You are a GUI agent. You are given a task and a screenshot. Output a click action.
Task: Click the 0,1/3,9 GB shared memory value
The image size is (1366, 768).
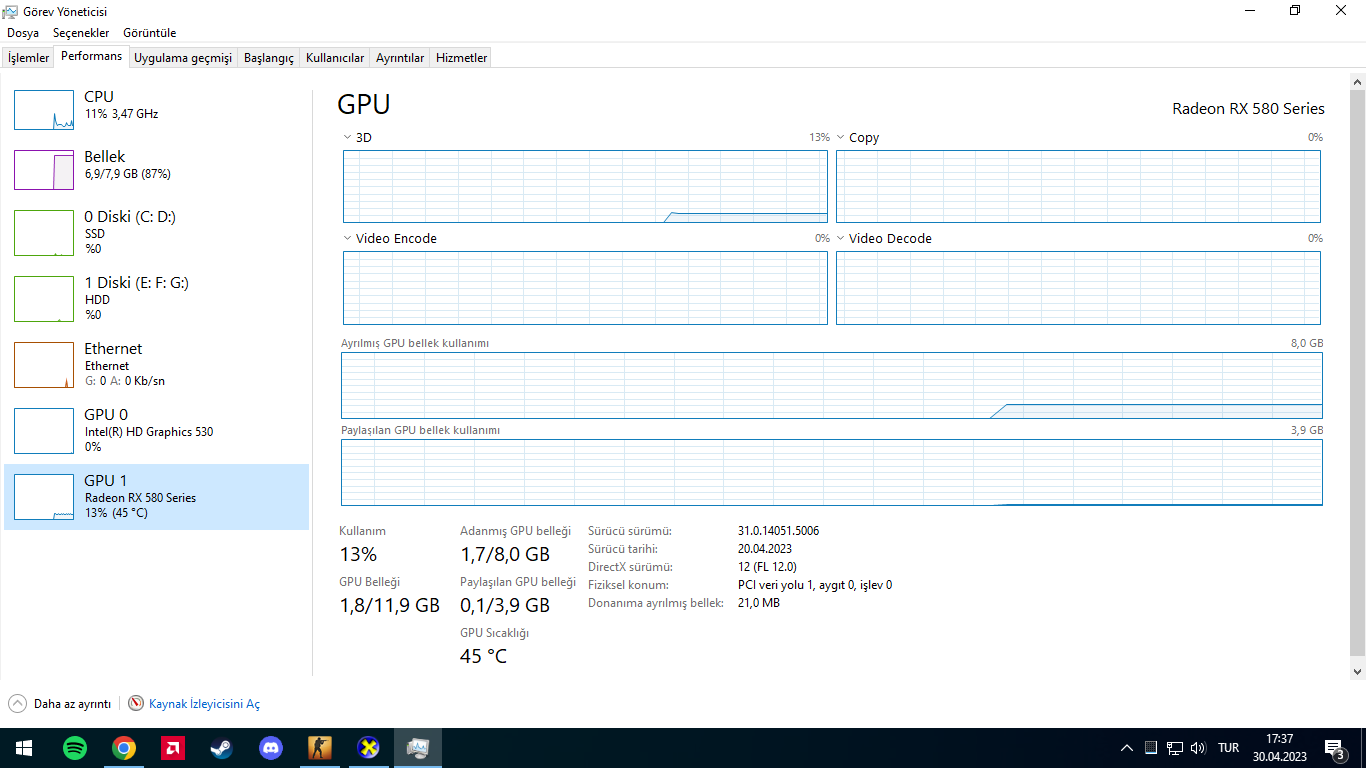tap(505, 605)
